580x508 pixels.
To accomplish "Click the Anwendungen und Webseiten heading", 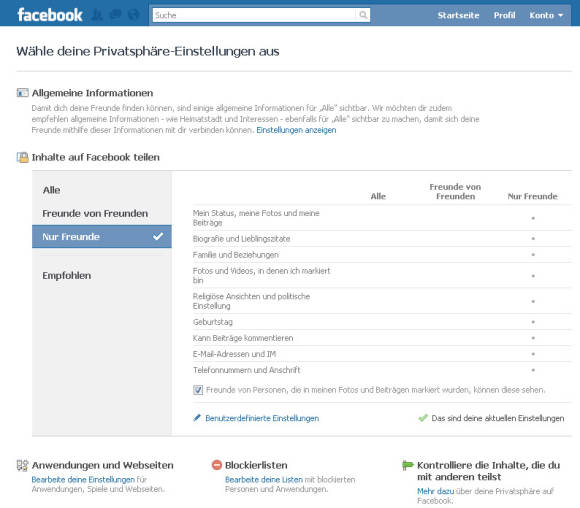I will 102,465.
